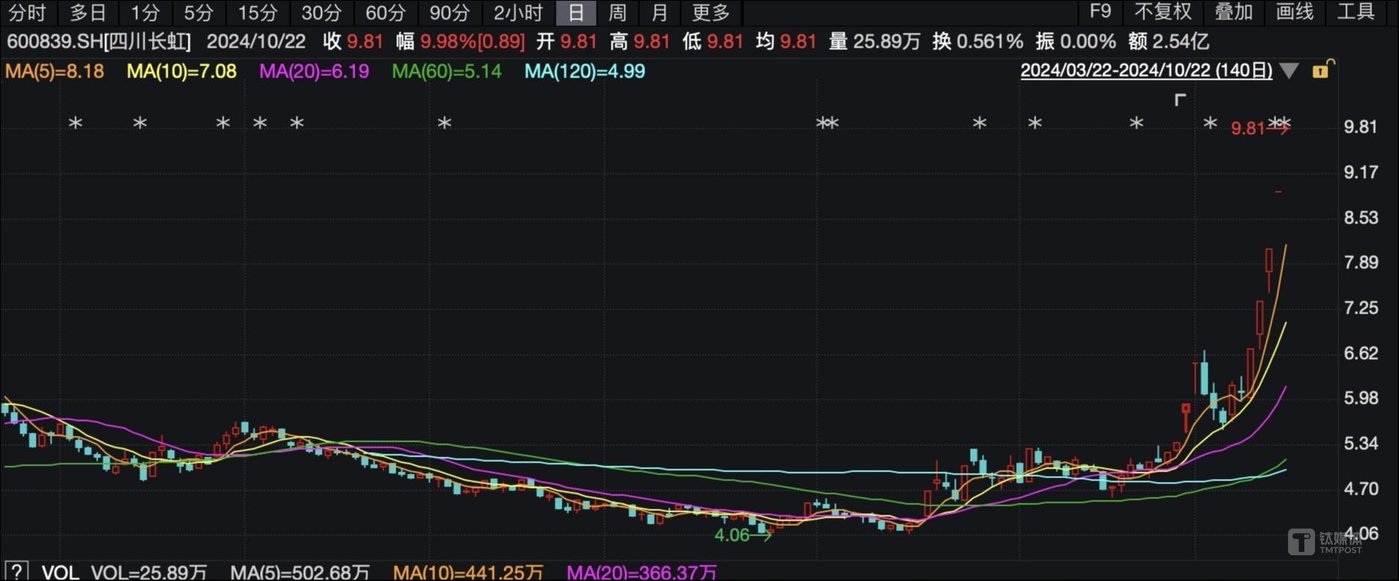Toggle the 叠加 overlay option
This screenshot has width=1399, height=581.
click(1233, 13)
